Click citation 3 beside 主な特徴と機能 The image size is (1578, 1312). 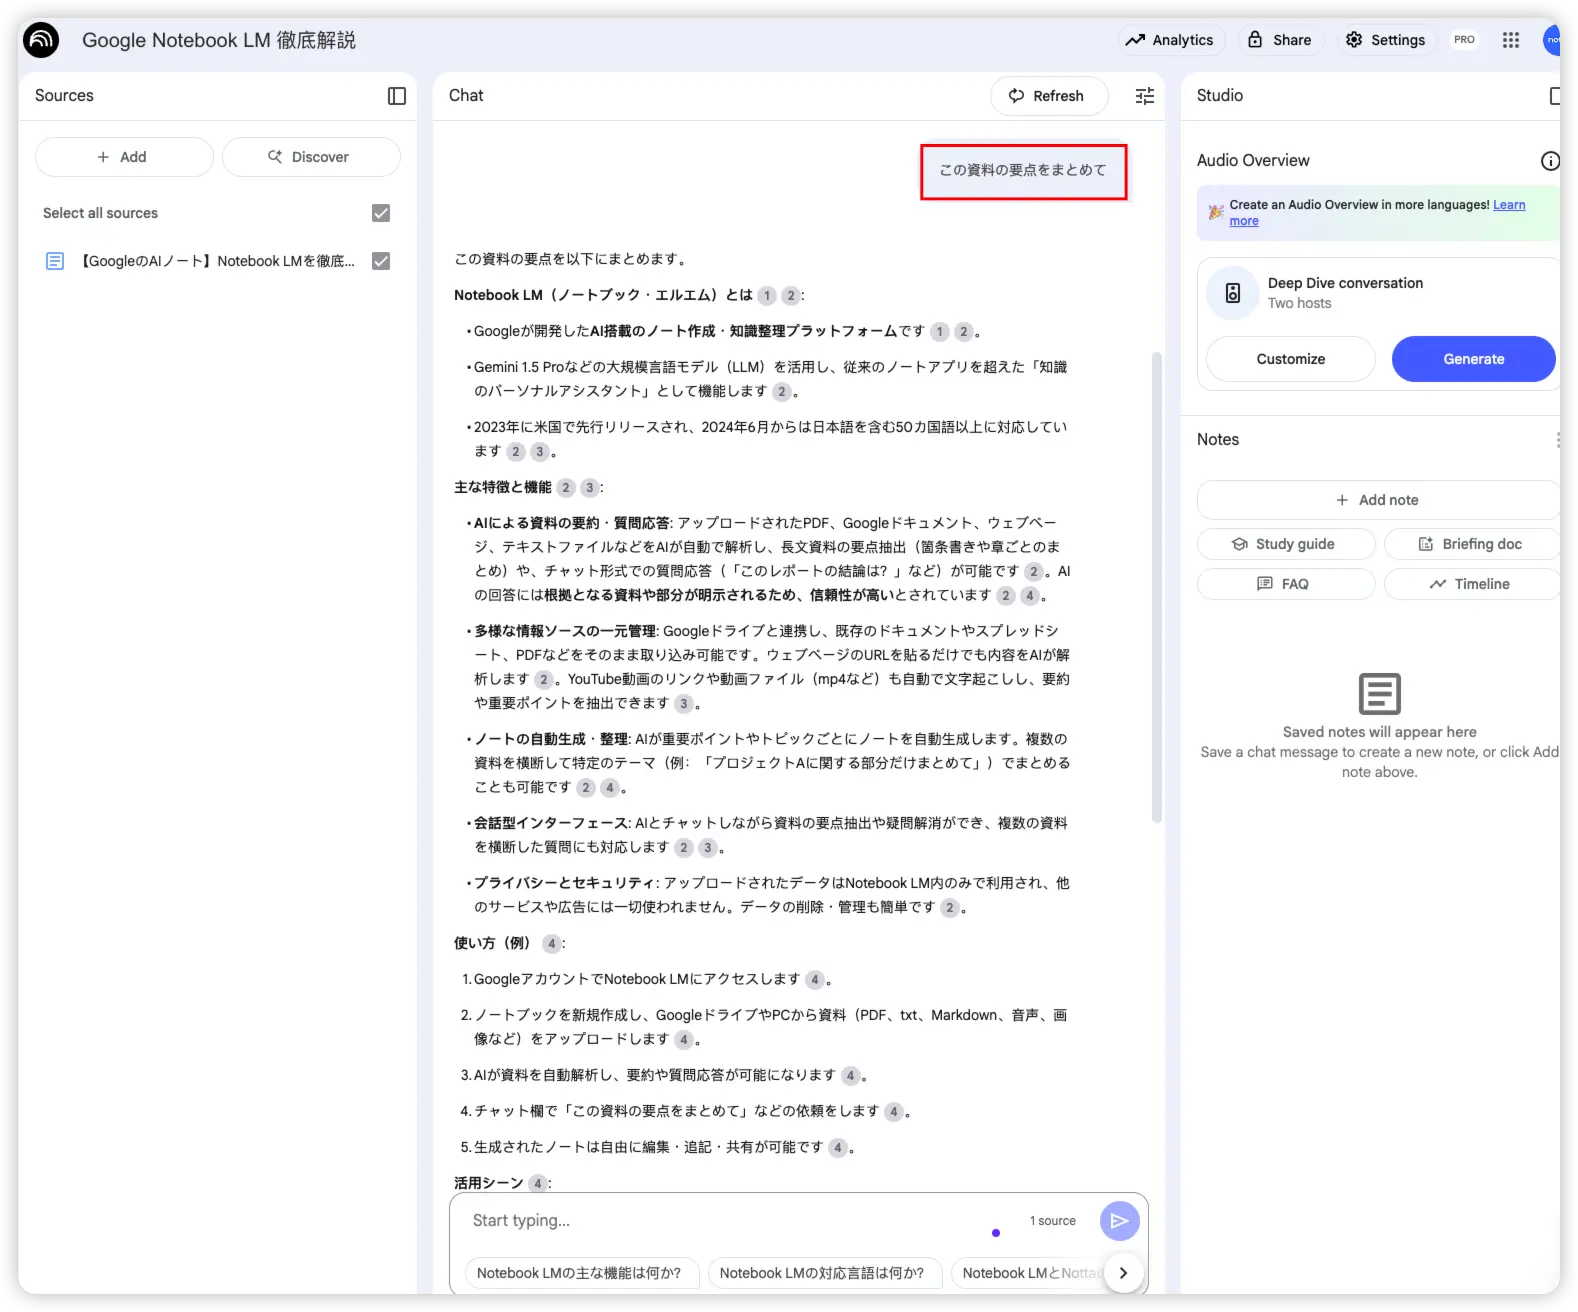click(x=590, y=488)
